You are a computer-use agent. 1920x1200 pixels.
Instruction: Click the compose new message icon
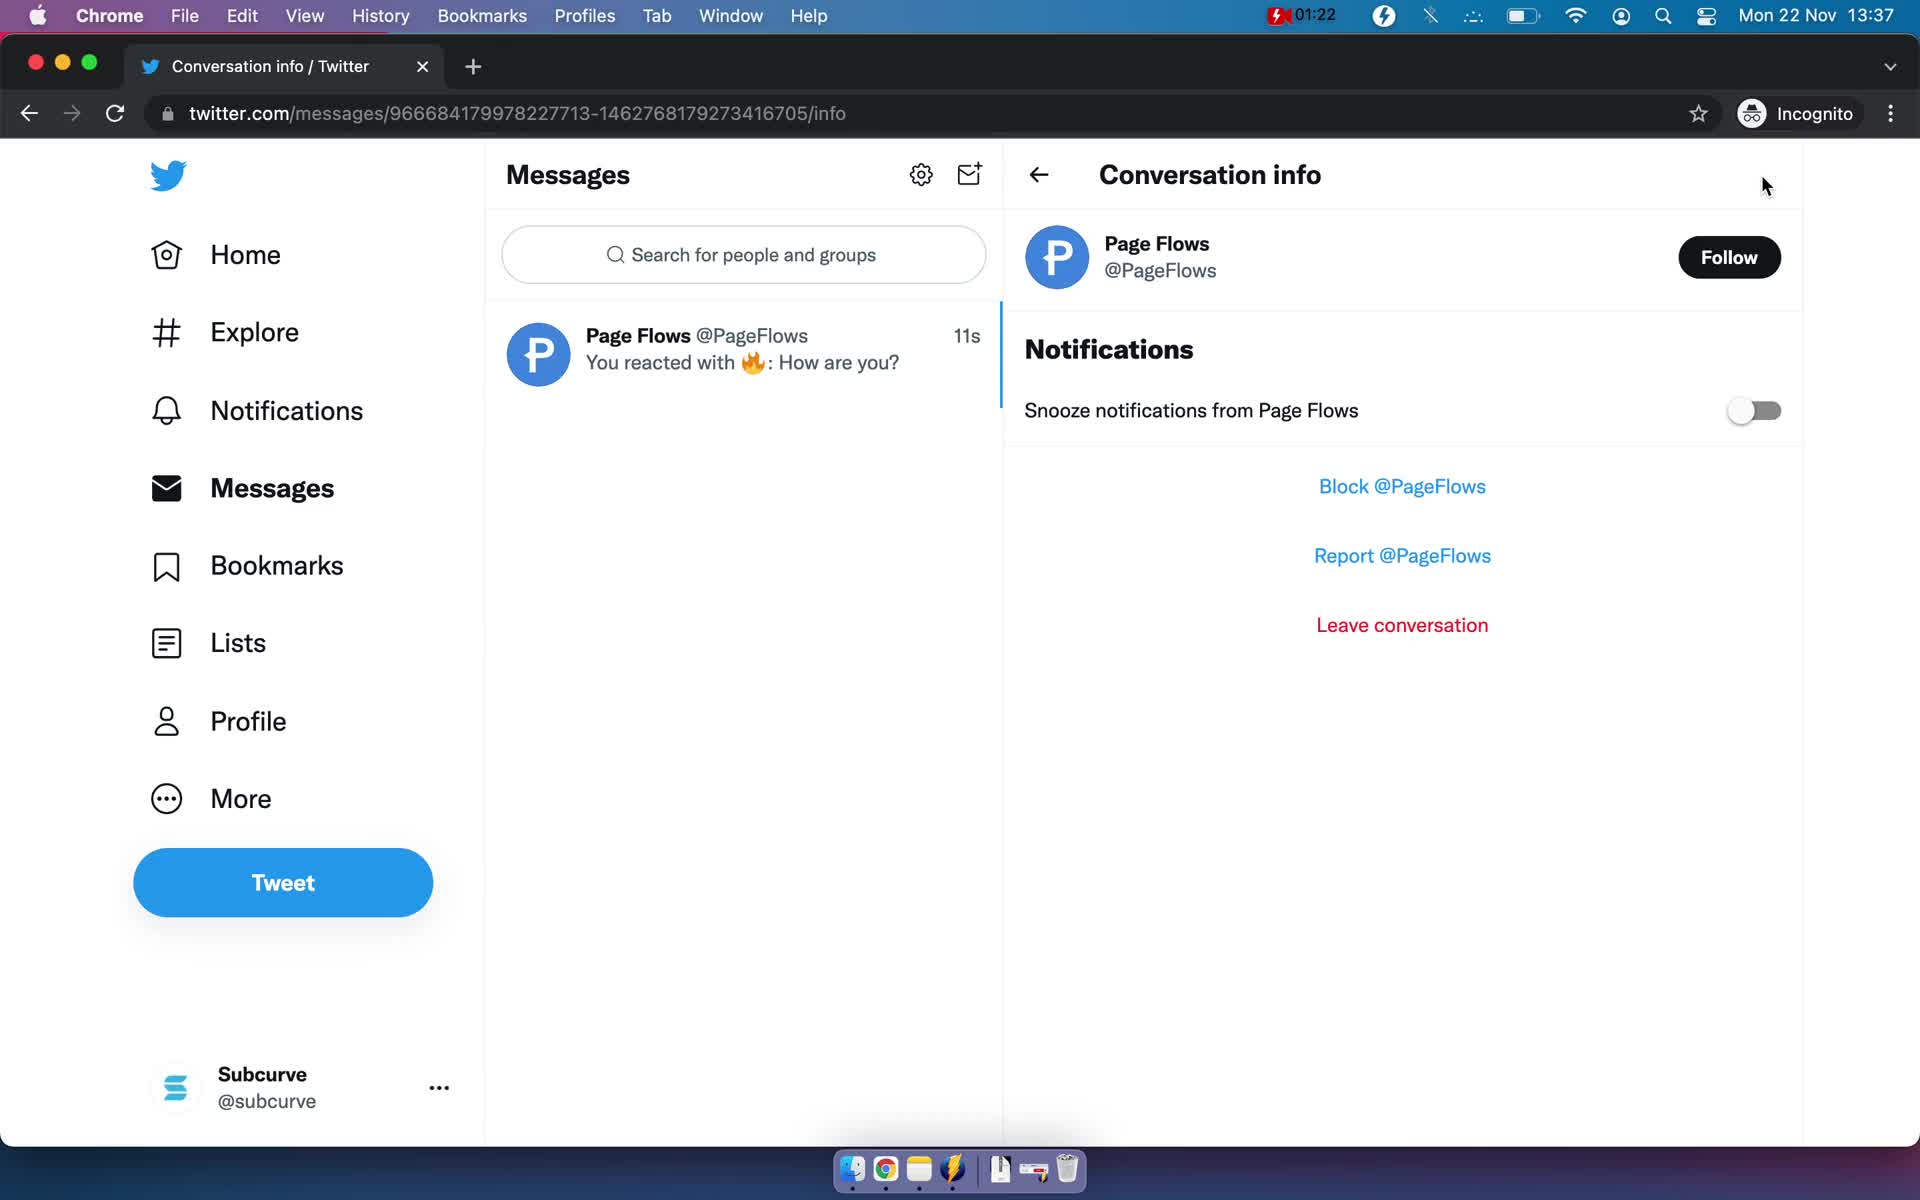968,174
